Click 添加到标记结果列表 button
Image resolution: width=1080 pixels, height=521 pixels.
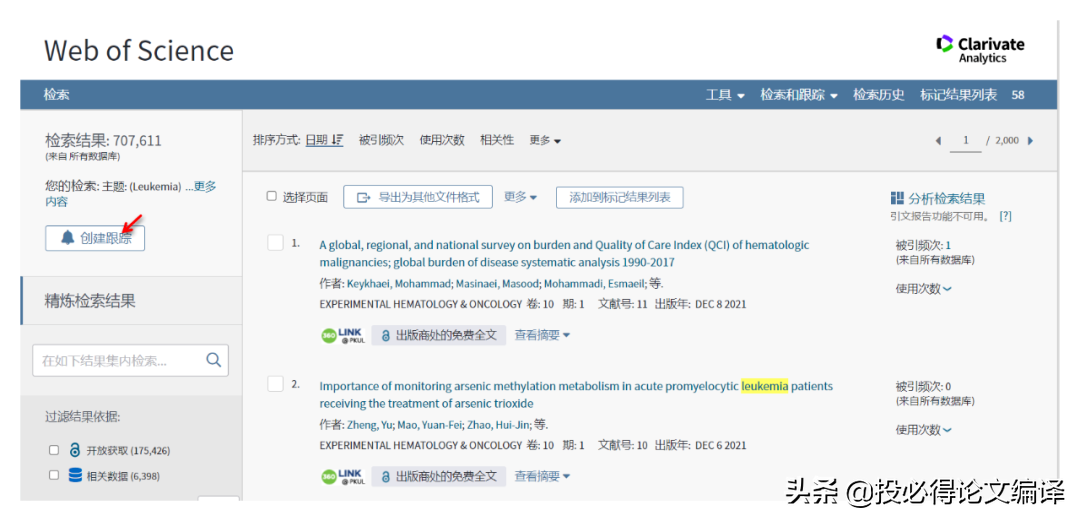619,197
